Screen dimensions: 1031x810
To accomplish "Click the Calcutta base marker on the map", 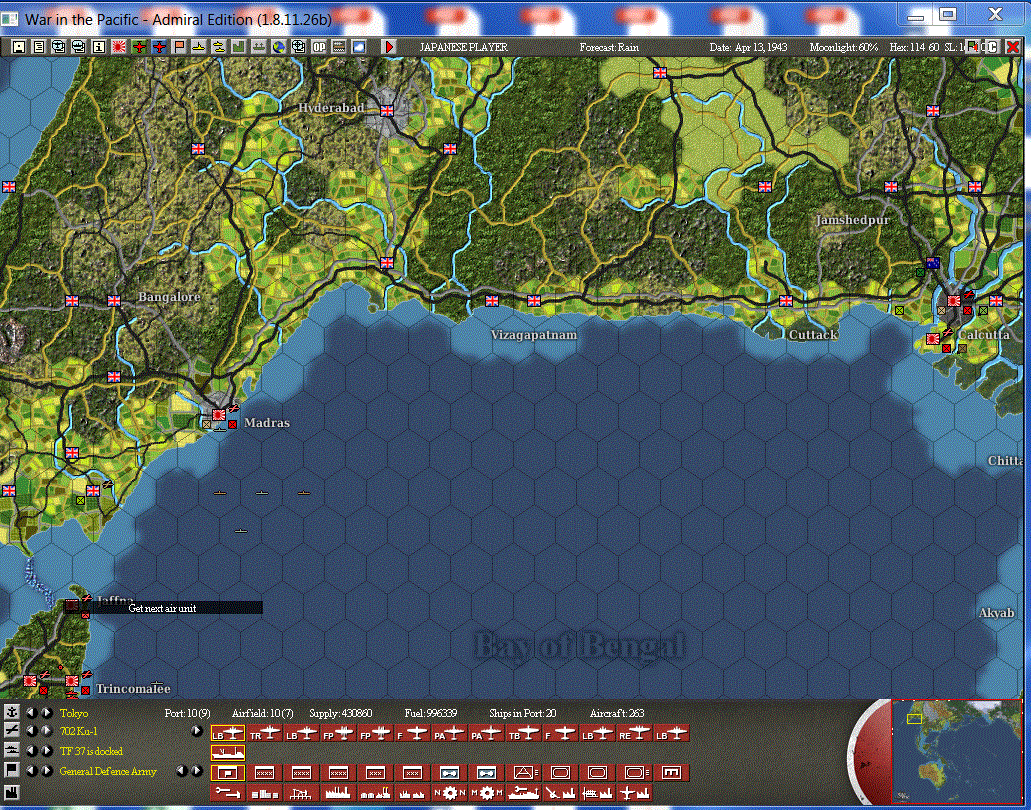I will [953, 300].
